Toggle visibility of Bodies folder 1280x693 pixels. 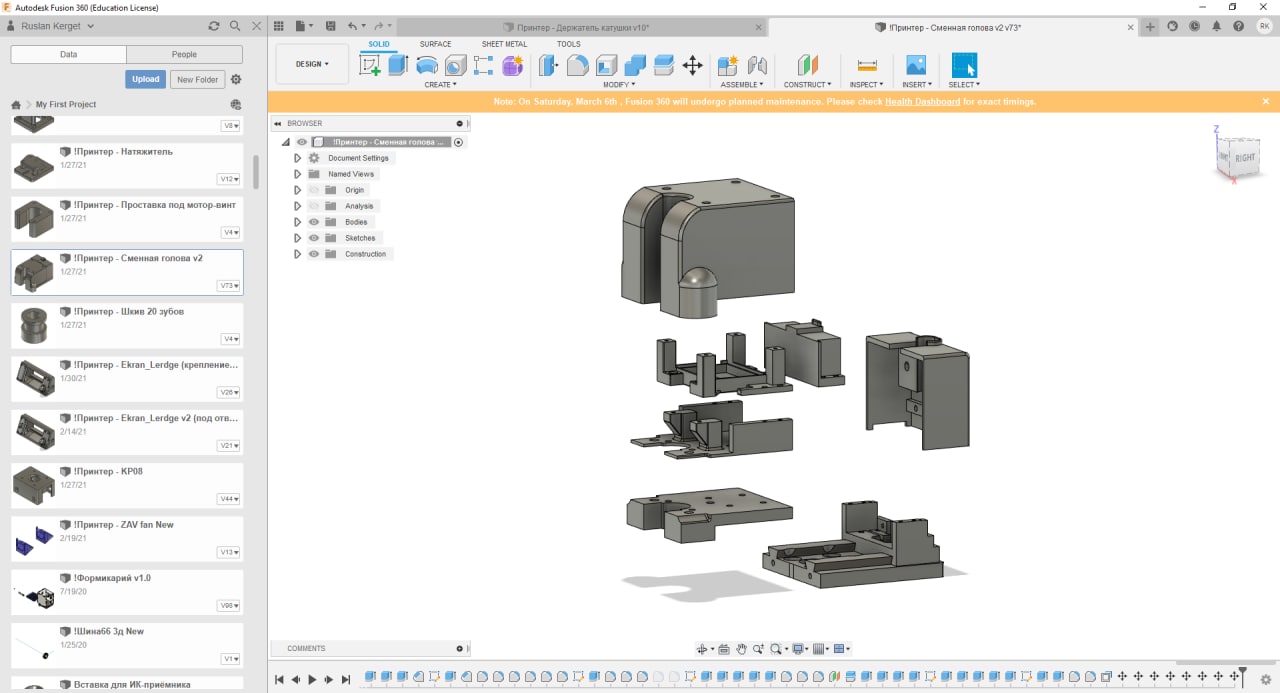(x=314, y=222)
